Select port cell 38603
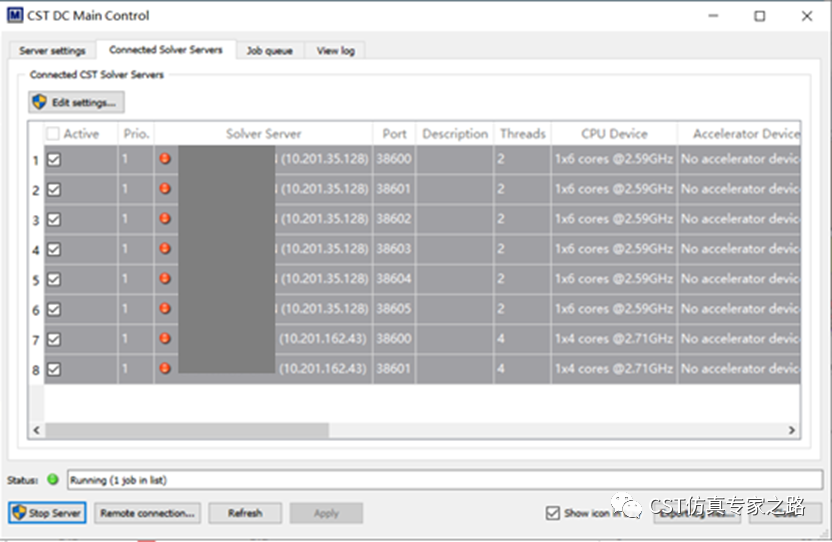832x542 pixels. point(394,248)
